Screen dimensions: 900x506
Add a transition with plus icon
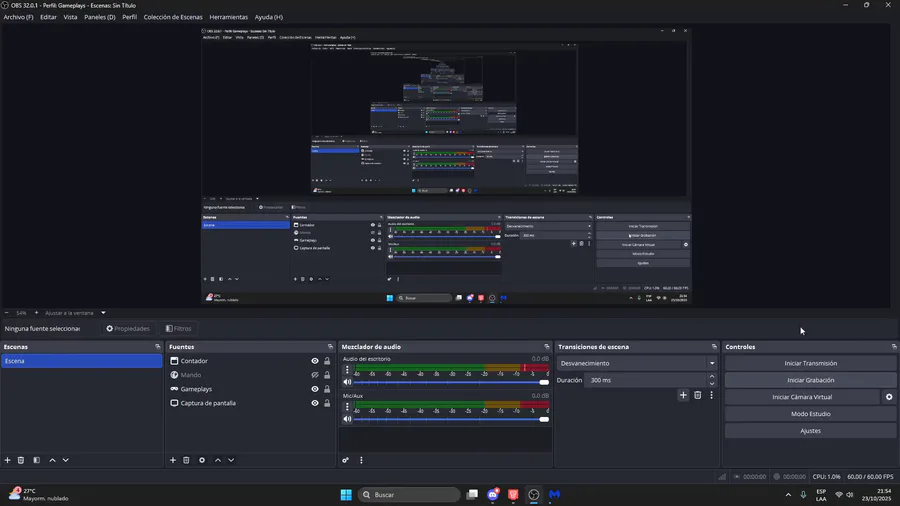tap(683, 395)
